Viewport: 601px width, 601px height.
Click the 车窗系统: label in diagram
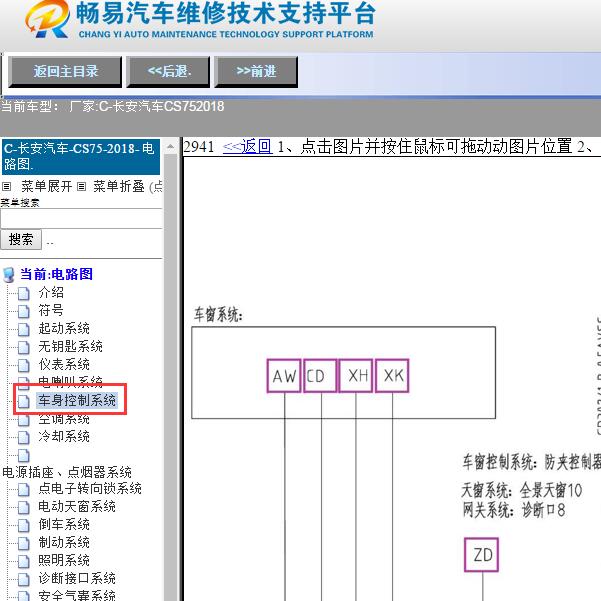click(218, 315)
